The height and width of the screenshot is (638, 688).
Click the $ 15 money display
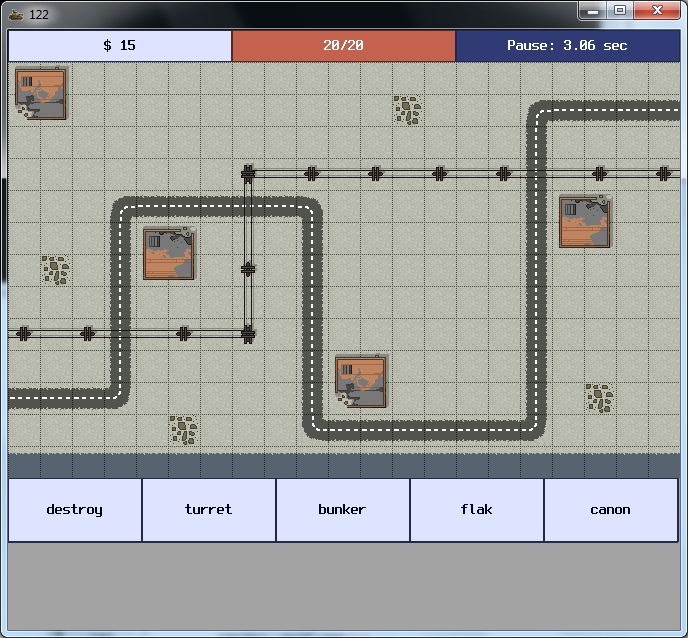click(120, 46)
